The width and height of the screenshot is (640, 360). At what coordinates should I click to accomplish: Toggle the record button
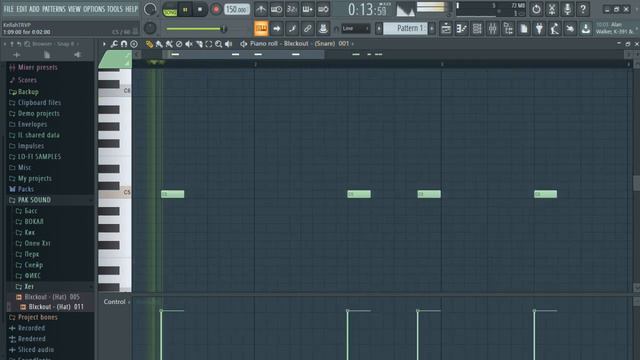point(216,9)
